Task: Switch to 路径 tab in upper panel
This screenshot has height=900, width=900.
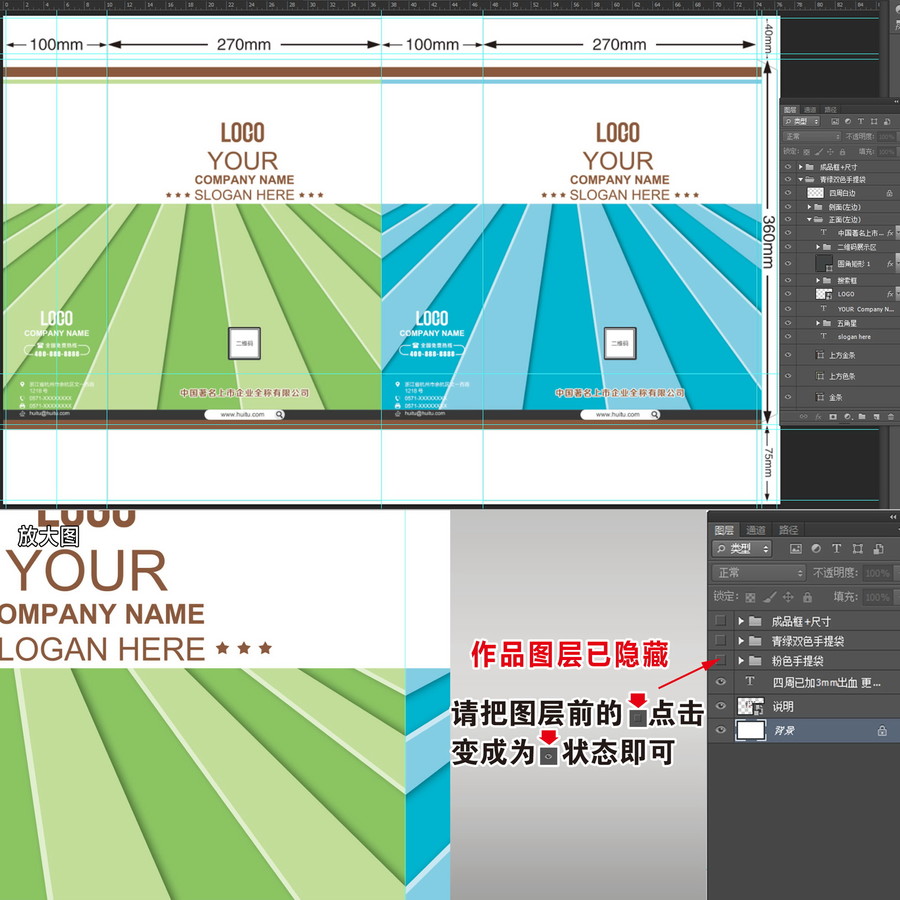Action: pos(831,110)
